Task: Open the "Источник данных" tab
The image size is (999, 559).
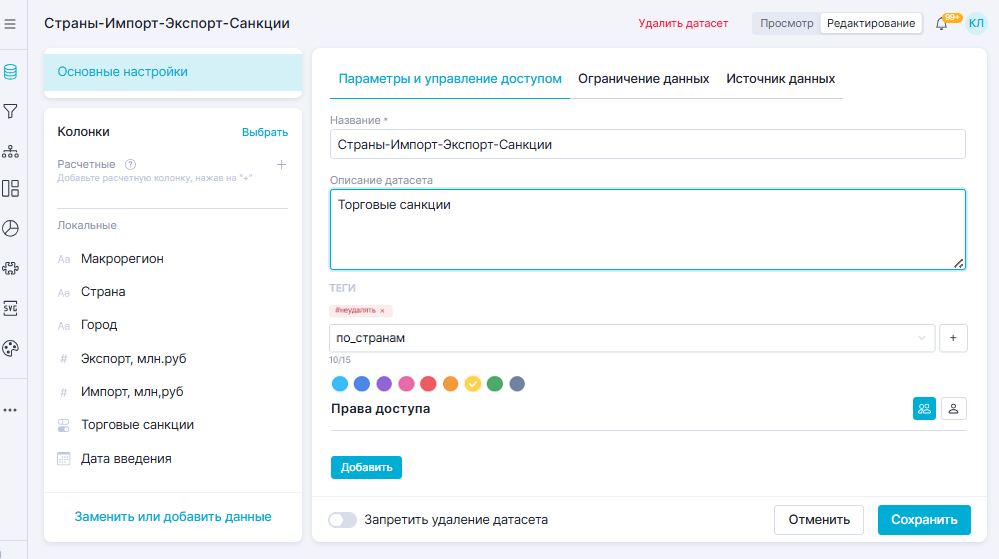Action: 780,79
